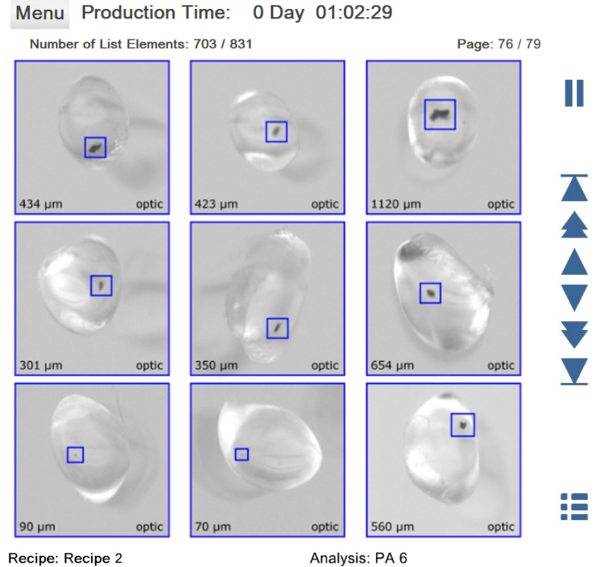The width and height of the screenshot is (600, 567).
Task: Select the 301 µm defect thumbnail
Action: point(92,298)
